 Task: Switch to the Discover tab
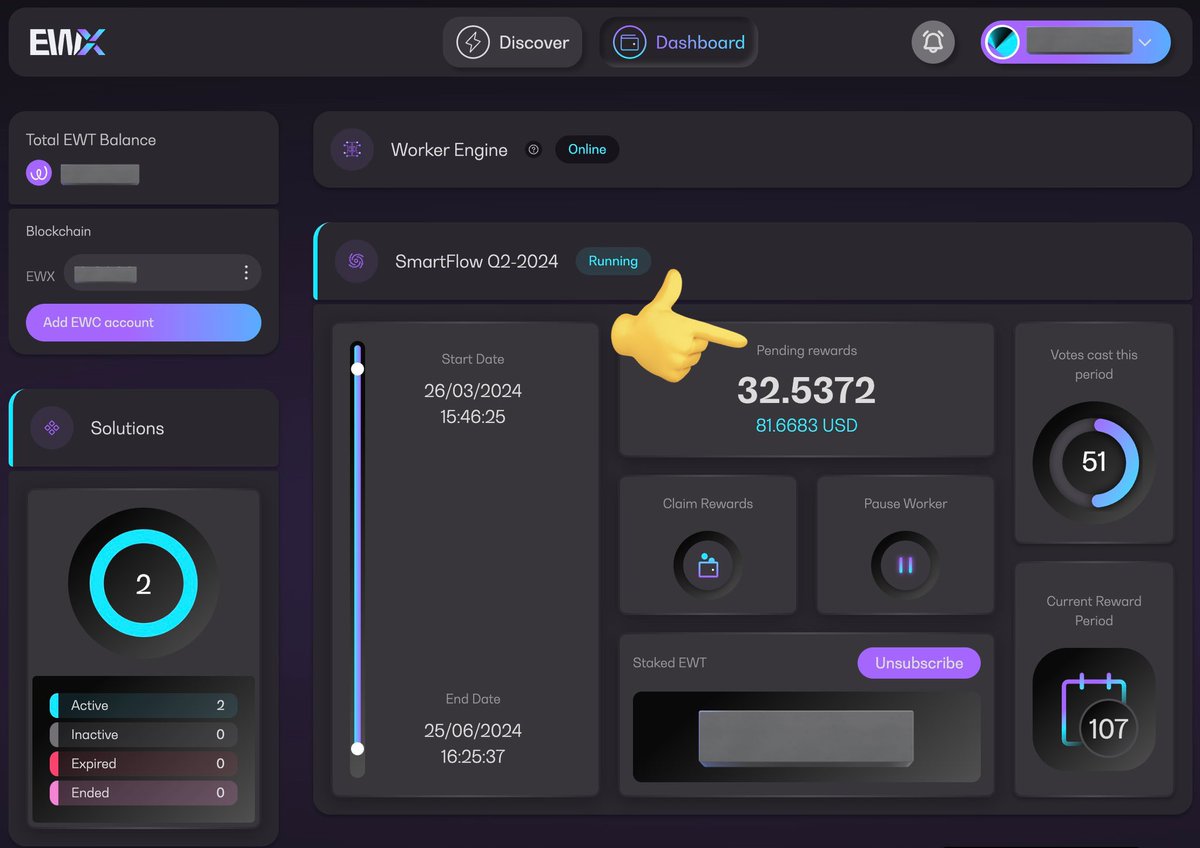pos(512,42)
